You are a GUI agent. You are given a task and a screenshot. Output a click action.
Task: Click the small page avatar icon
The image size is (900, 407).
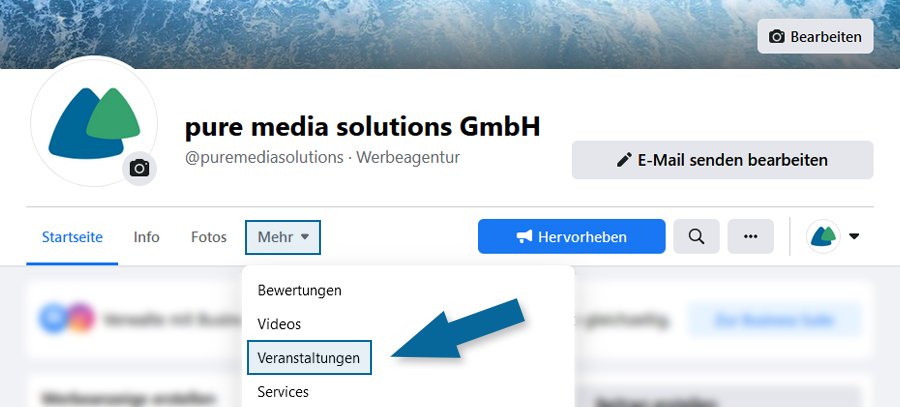coord(823,237)
